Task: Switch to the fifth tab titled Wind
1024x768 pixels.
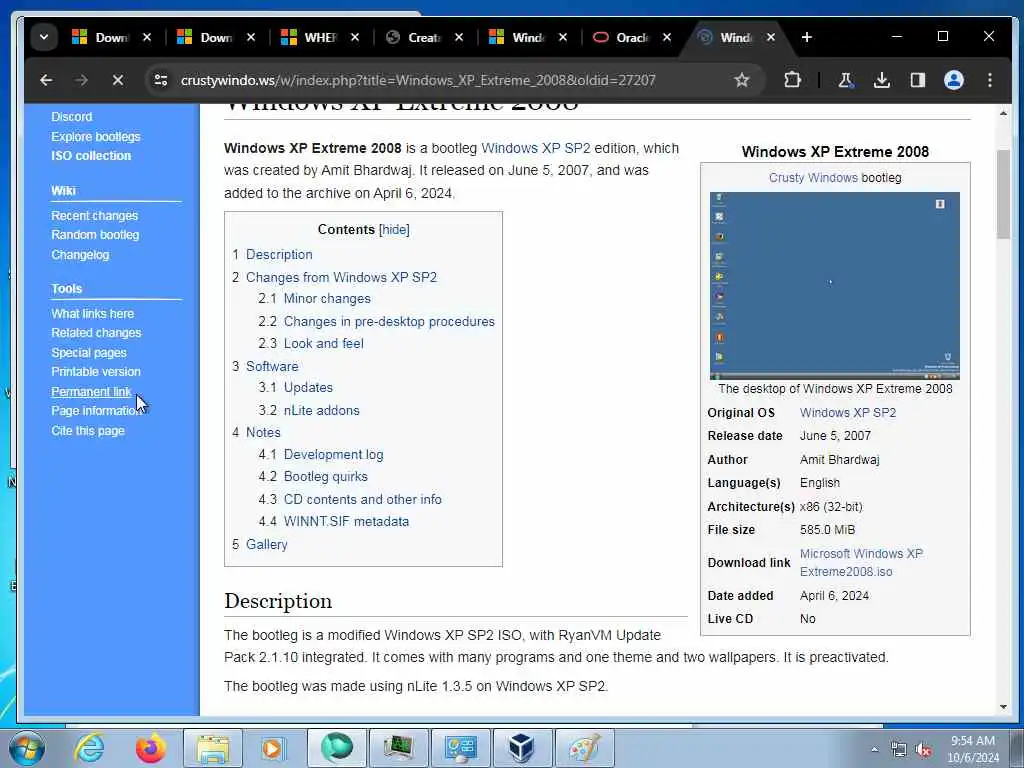Action: click(517, 37)
